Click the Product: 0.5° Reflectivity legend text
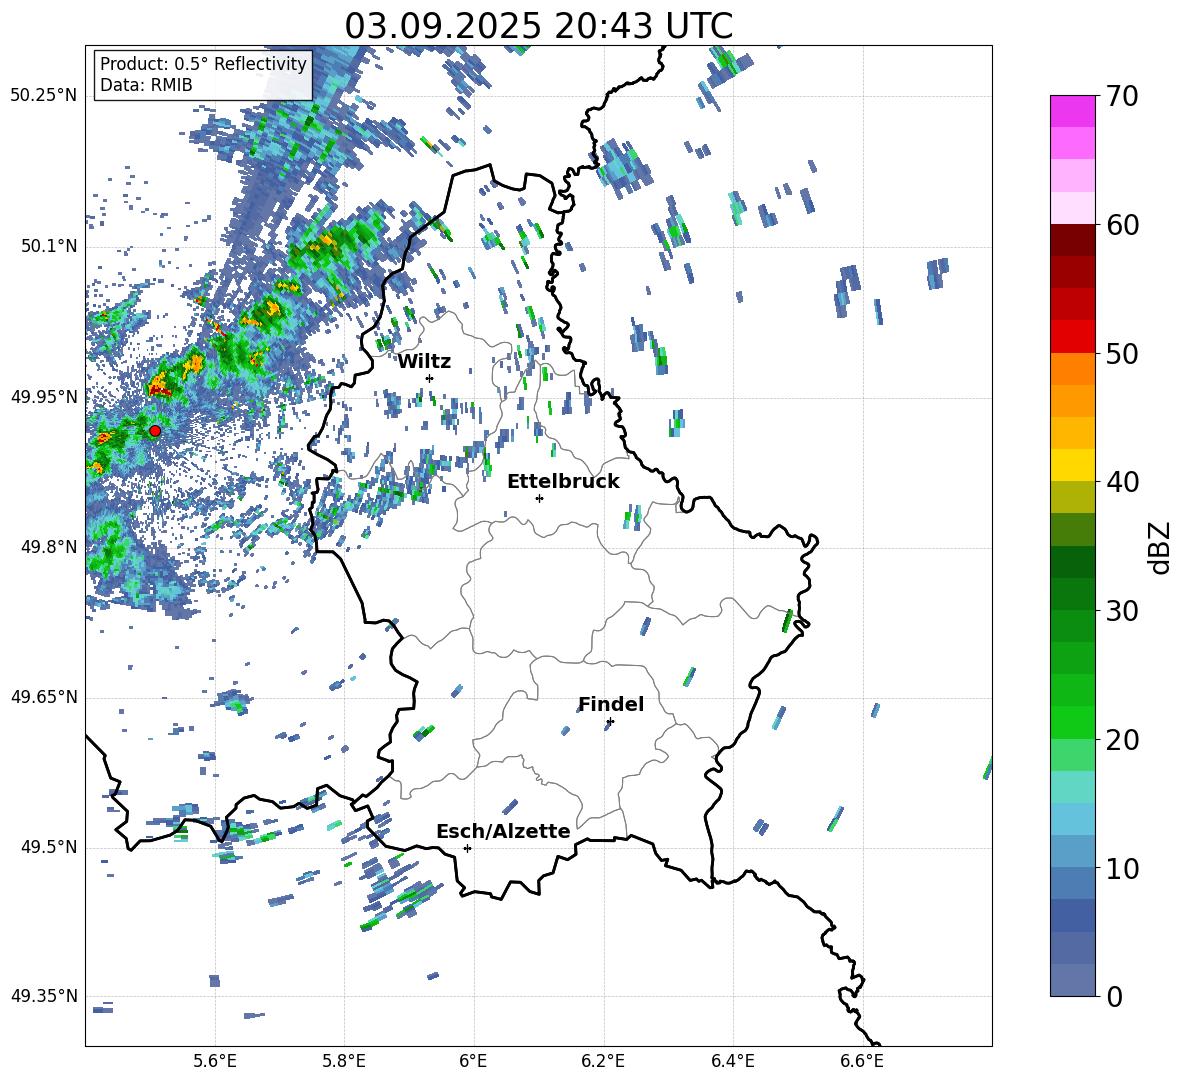Screen dimensions: 1184x1081 [203, 63]
